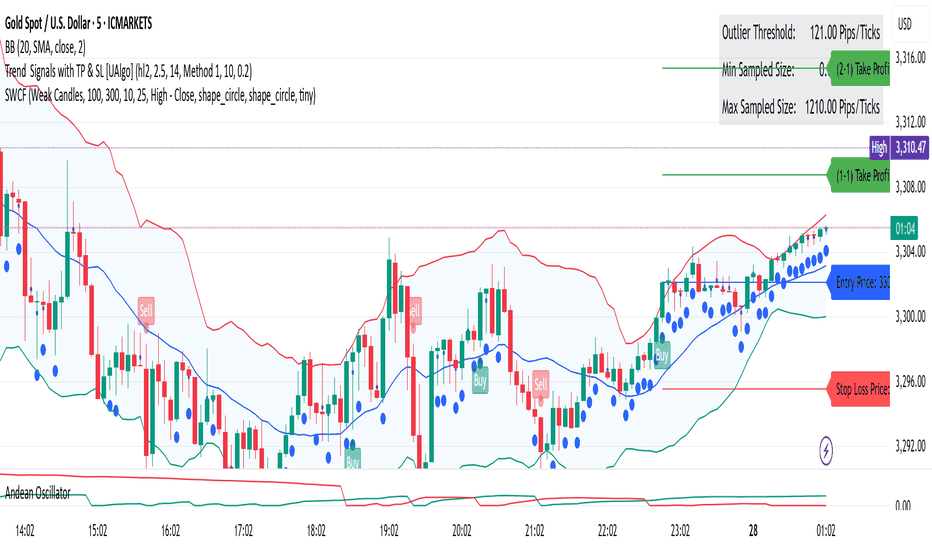
Task: Click the High 3,310.47 price tag
Action: coord(899,147)
